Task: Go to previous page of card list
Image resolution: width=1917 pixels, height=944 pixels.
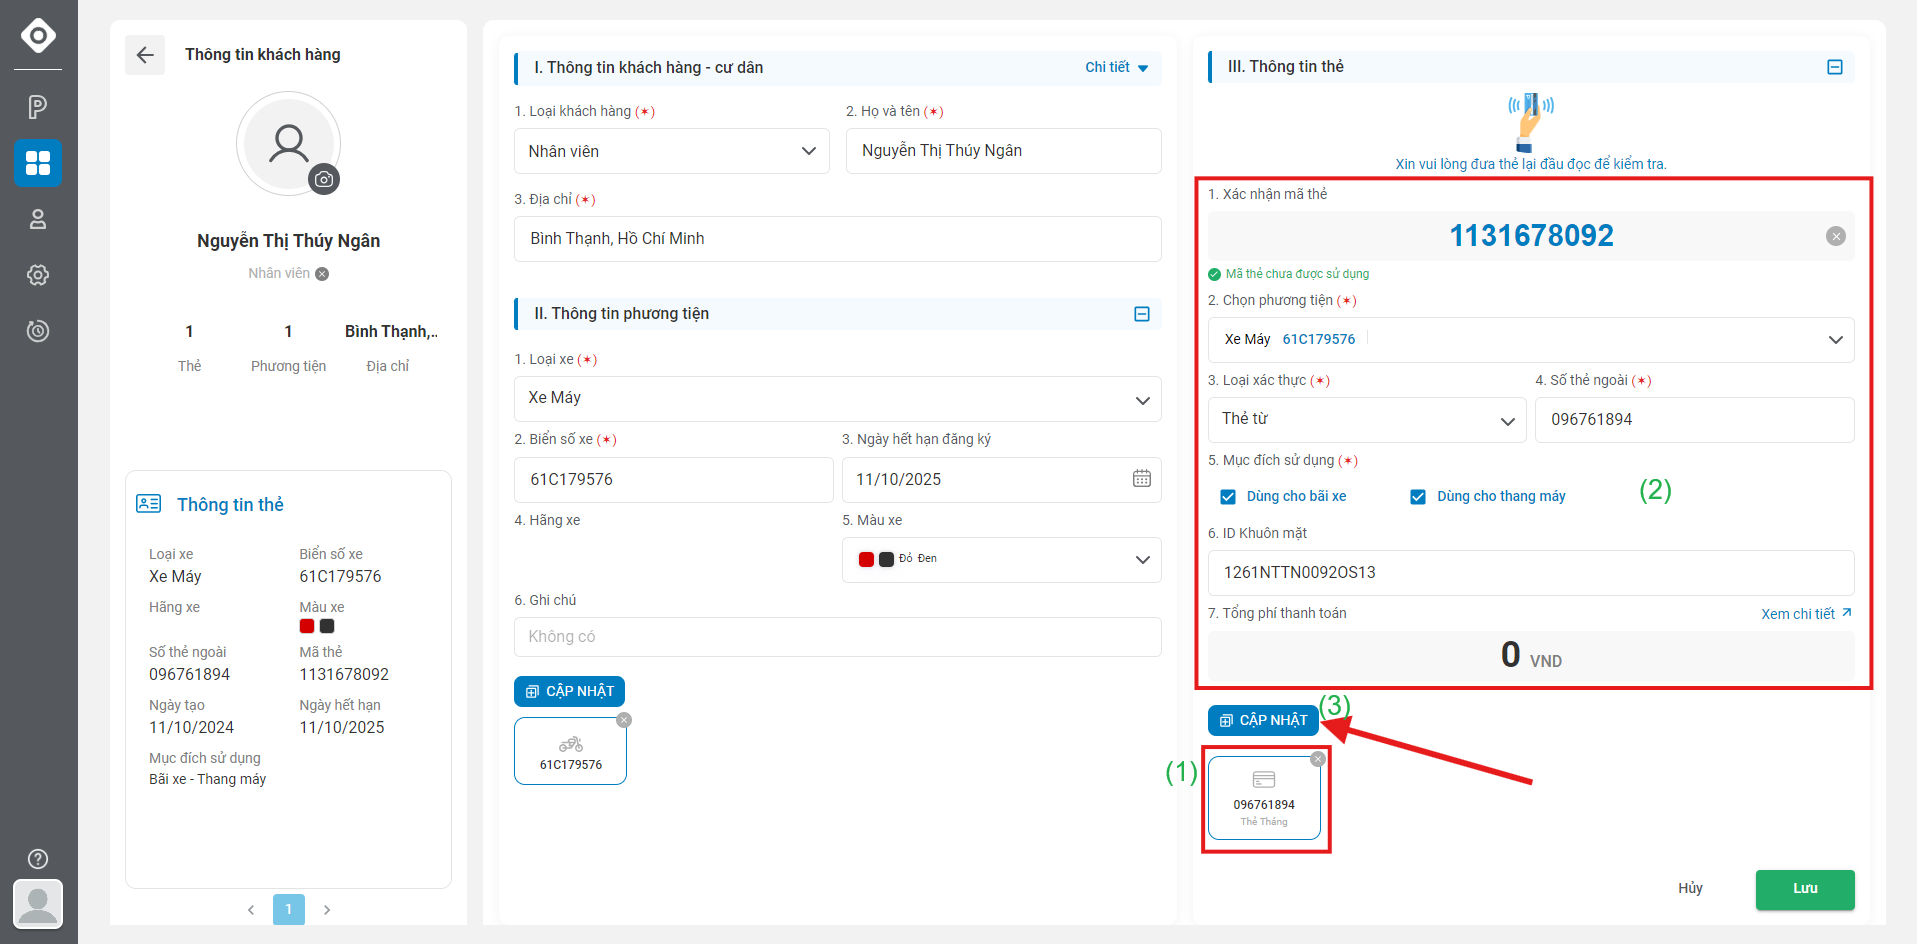Action: pos(251,910)
